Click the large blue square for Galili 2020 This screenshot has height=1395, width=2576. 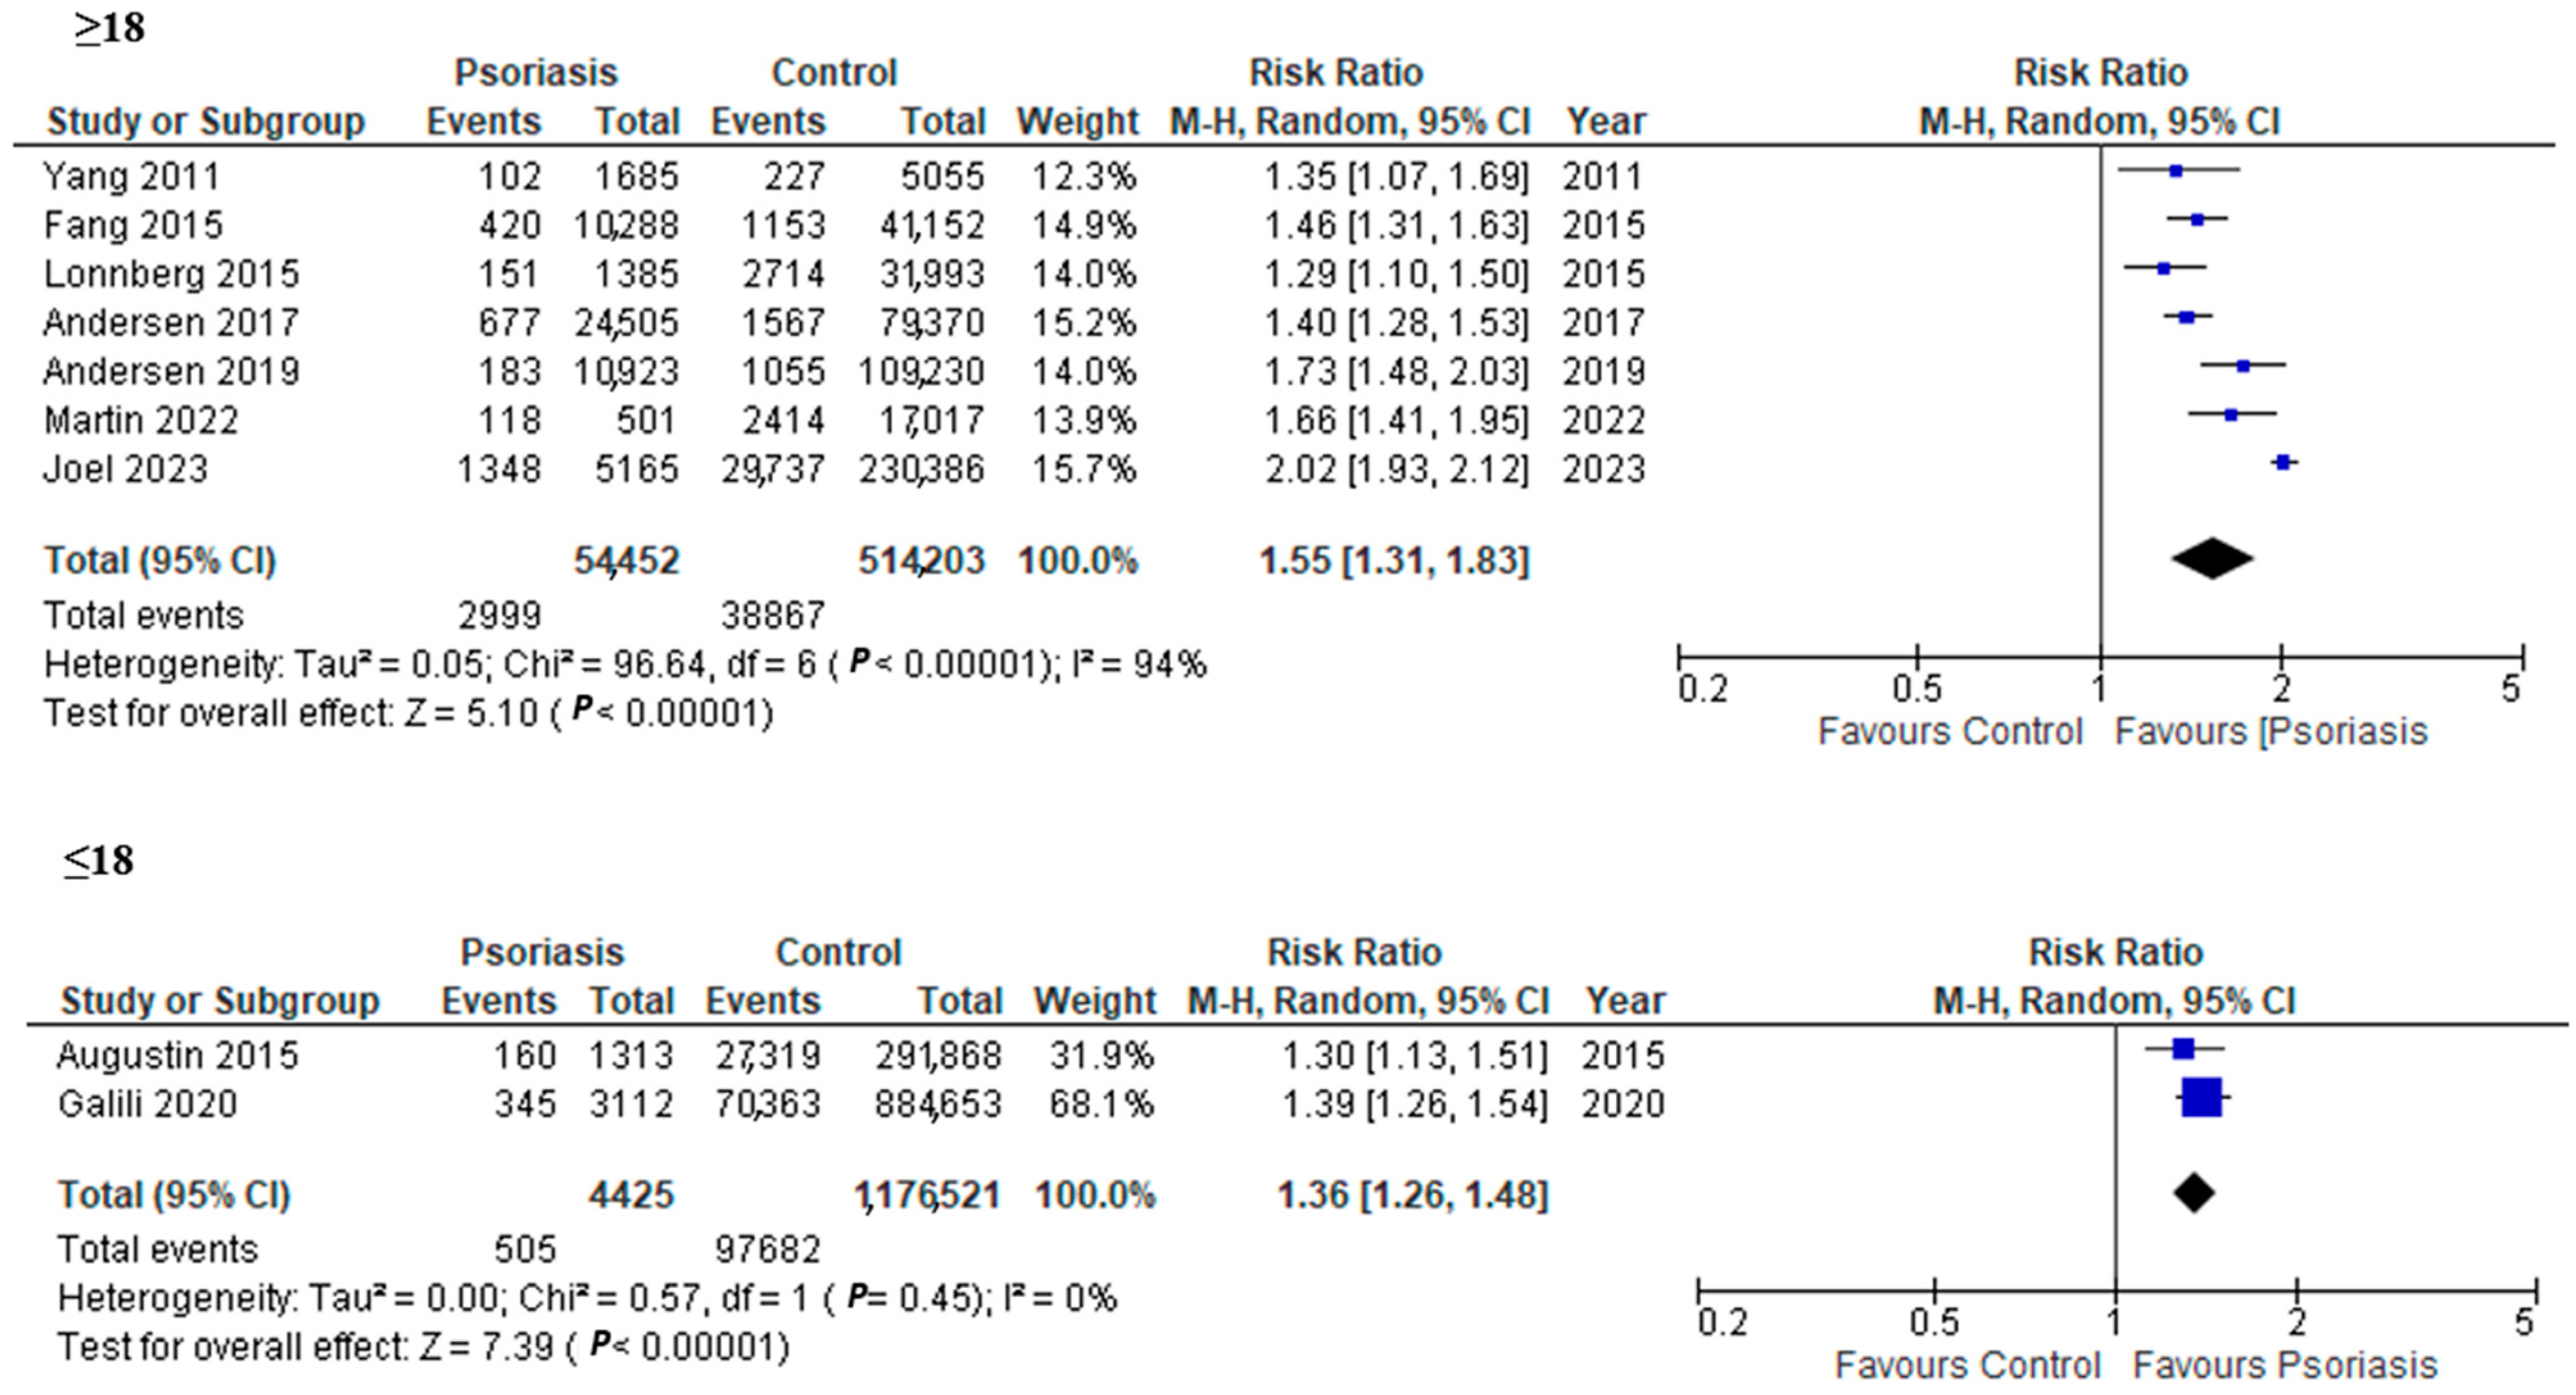2202,1098
